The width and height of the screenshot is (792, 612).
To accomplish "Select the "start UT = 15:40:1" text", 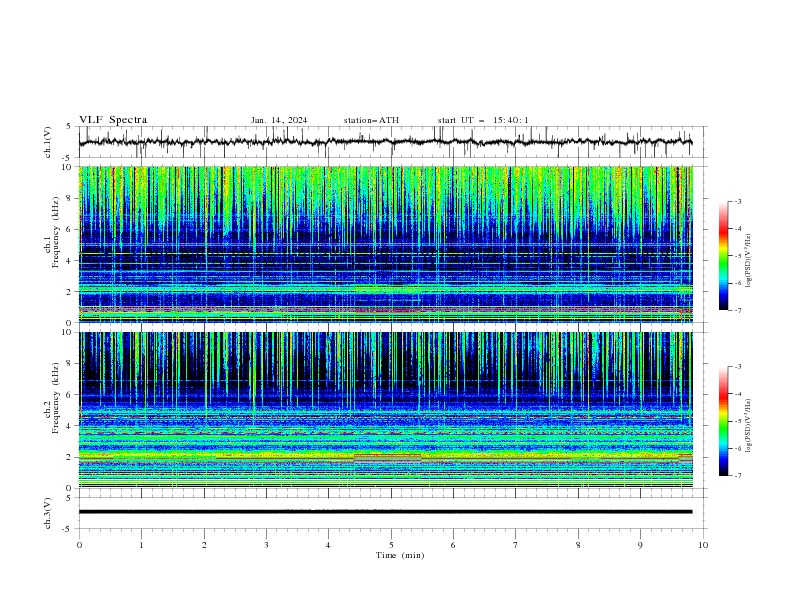I will (483, 120).
